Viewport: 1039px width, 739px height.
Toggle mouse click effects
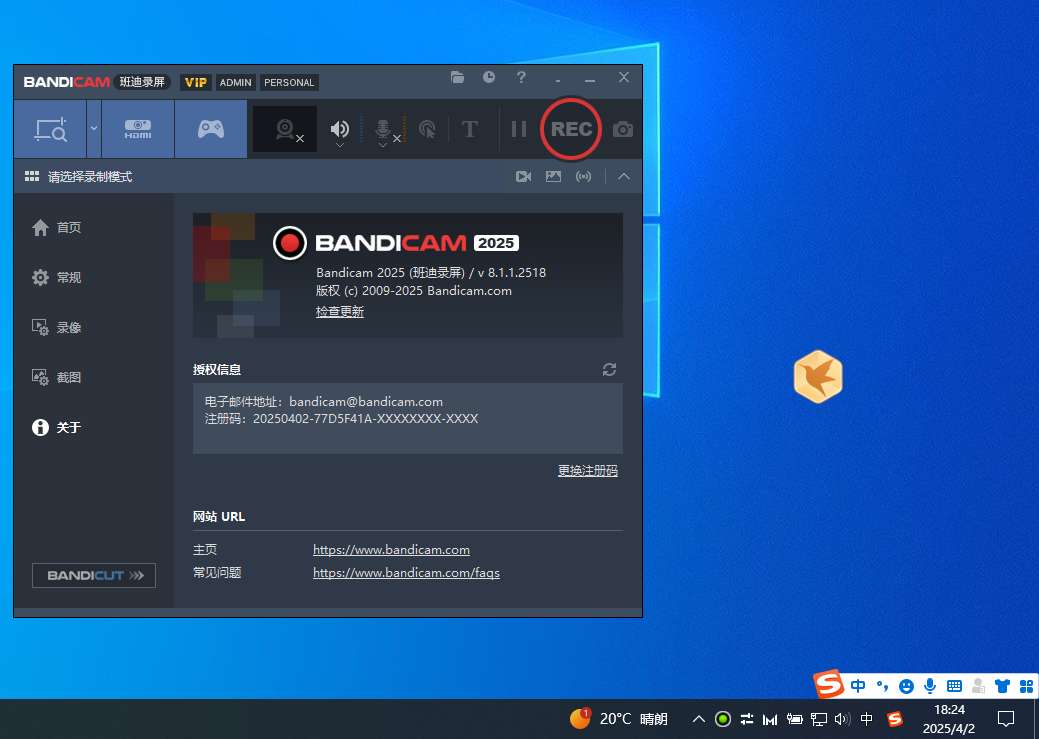(x=427, y=129)
